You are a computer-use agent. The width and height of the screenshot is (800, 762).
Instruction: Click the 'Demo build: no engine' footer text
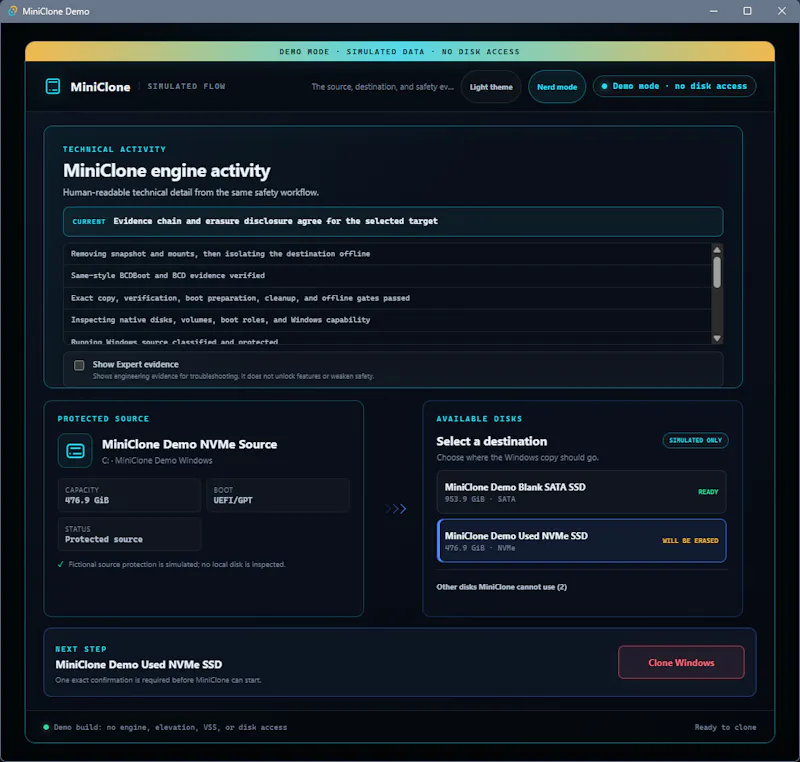(170, 727)
